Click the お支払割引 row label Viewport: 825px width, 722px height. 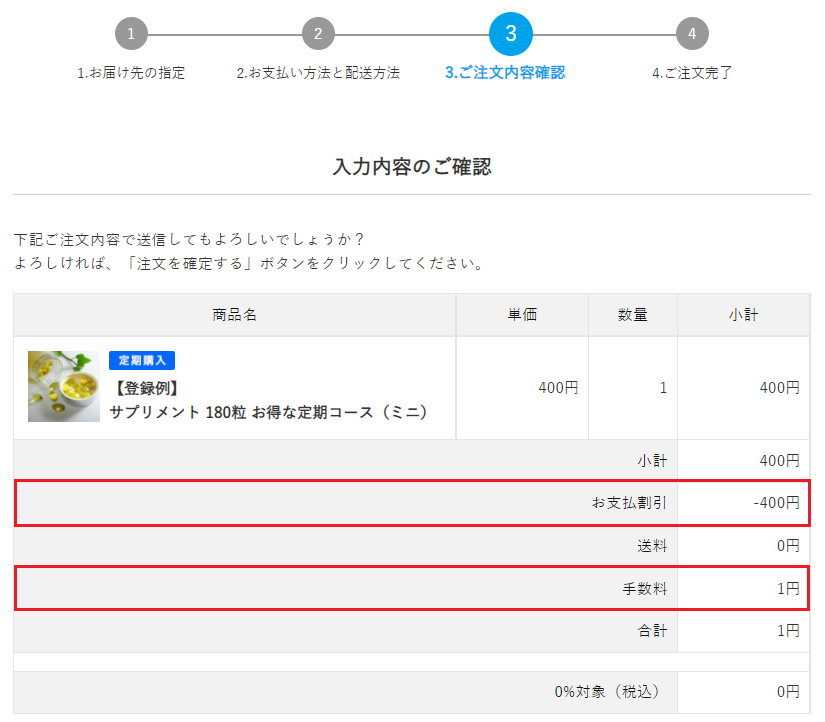point(629,503)
